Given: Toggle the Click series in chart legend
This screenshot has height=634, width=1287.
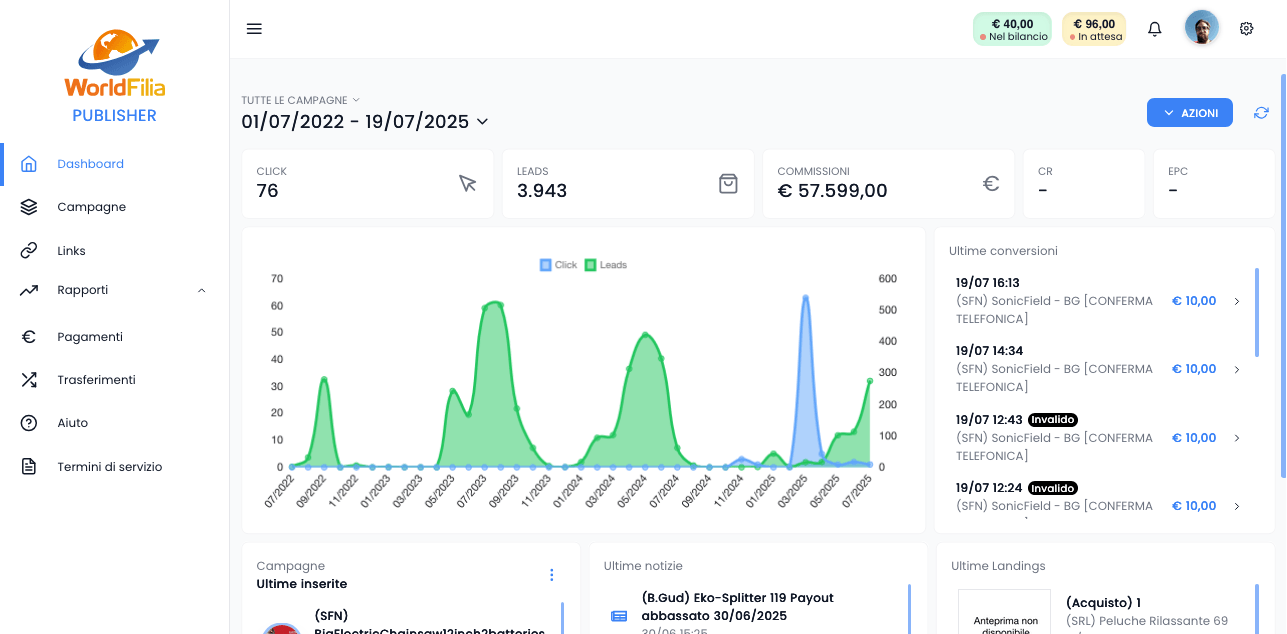Looking at the screenshot, I should [558, 265].
